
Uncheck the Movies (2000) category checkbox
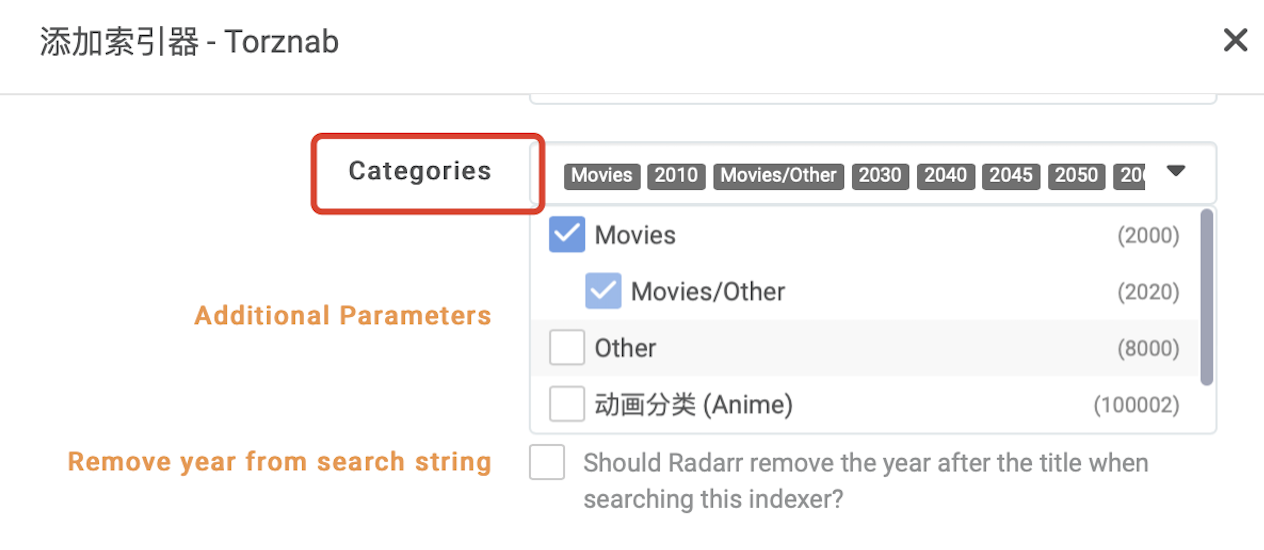tap(567, 235)
